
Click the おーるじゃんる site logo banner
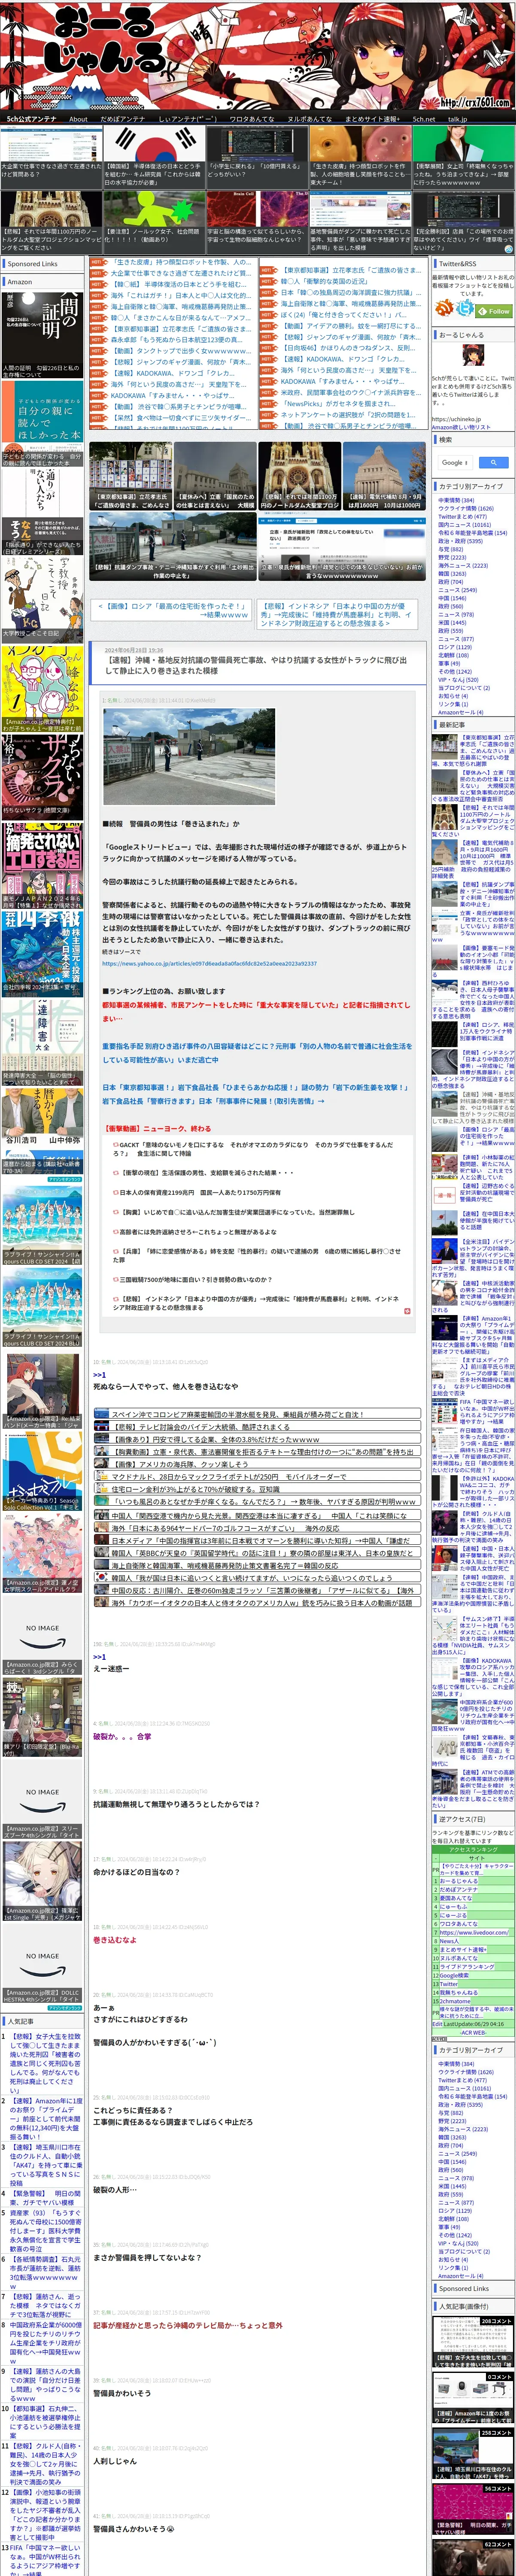(257, 55)
